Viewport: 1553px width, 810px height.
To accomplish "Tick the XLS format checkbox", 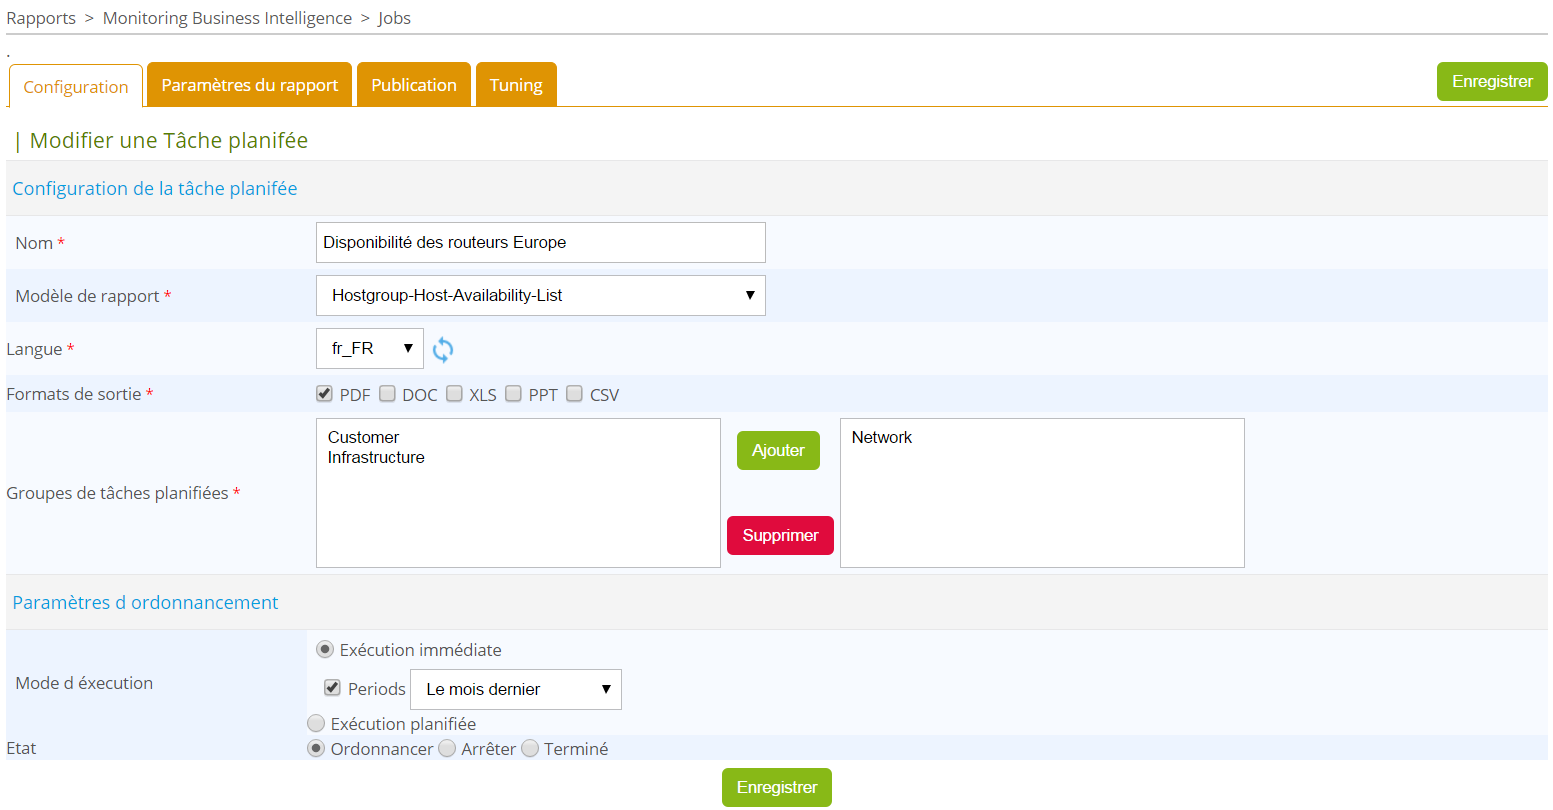I will [455, 394].
